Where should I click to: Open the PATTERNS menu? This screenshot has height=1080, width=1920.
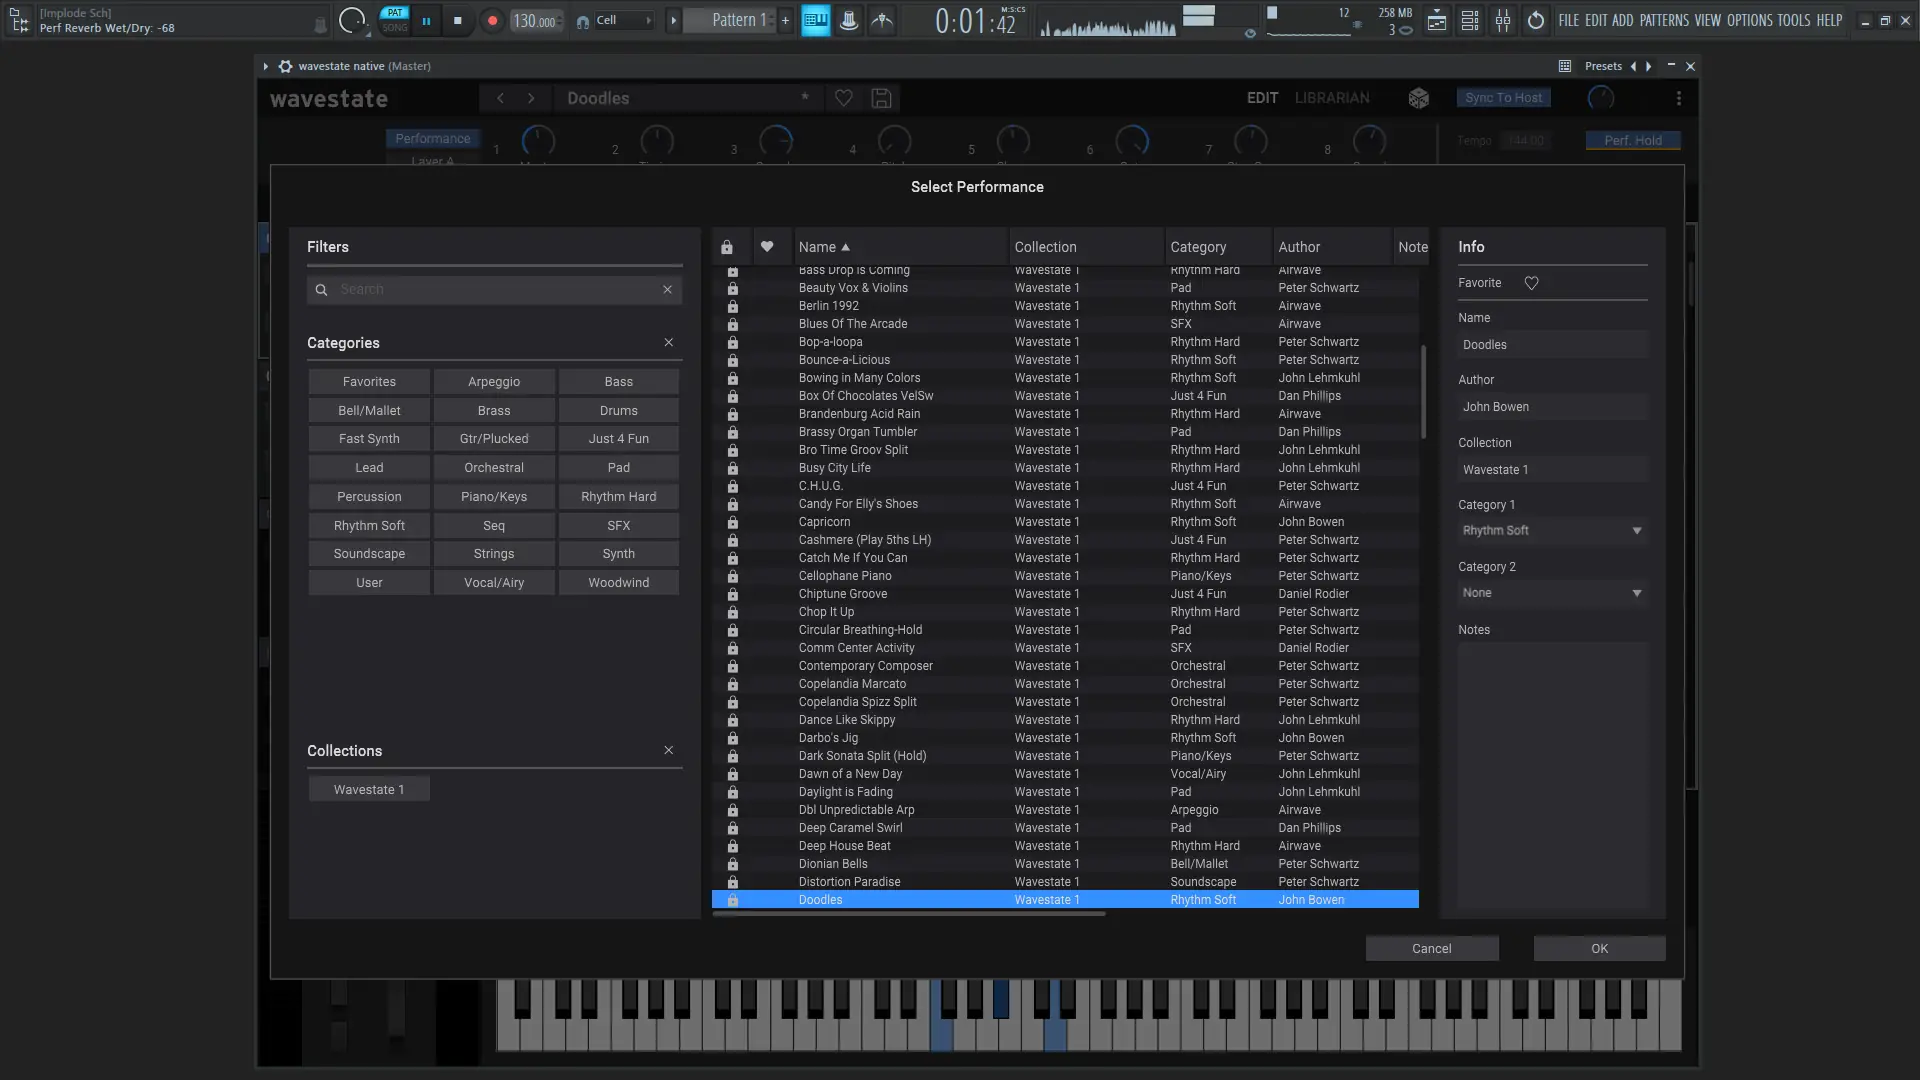(x=1663, y=20)
